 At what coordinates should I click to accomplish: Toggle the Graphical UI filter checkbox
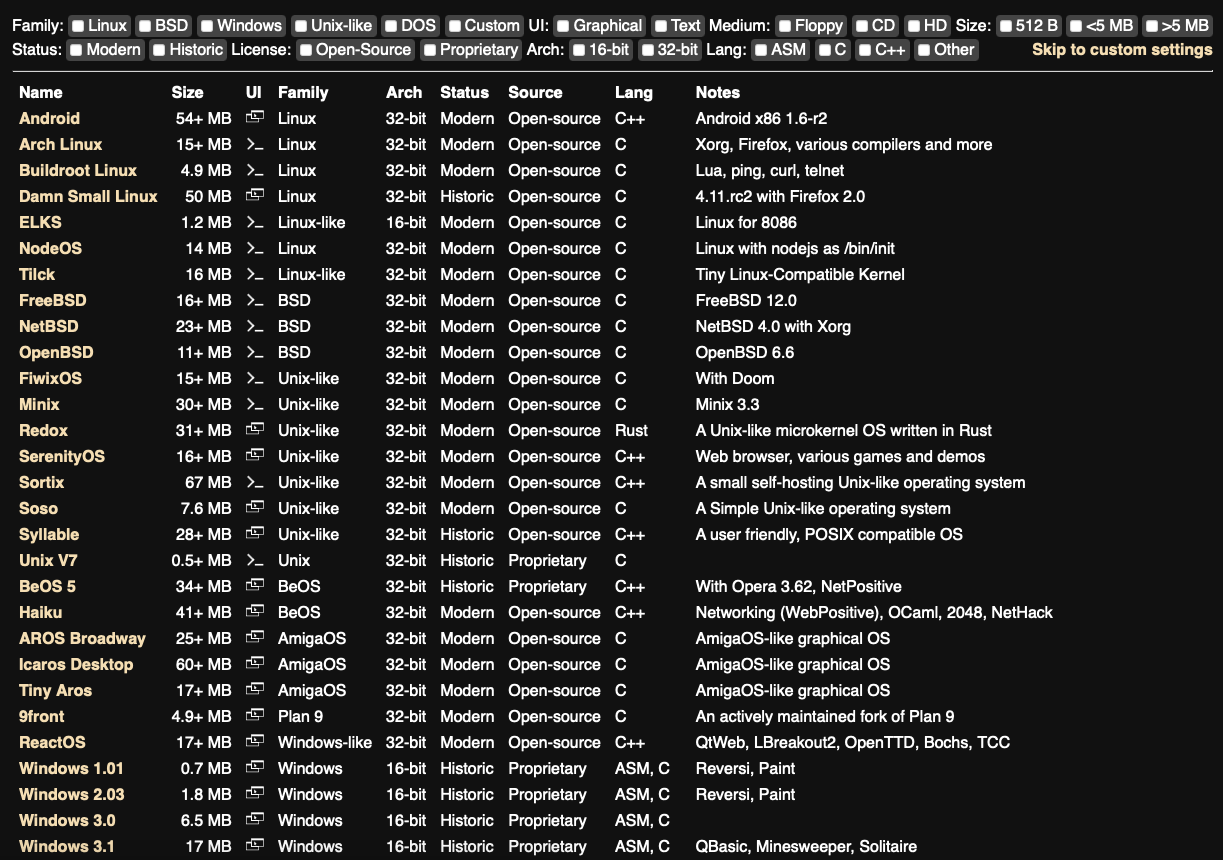coord(563,26)
